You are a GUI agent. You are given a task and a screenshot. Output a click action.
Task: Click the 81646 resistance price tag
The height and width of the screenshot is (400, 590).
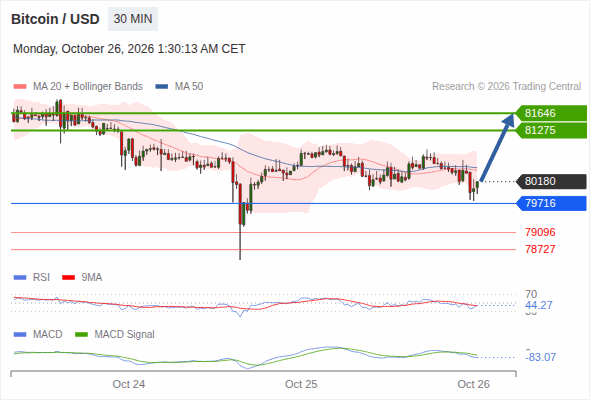point(551,113)
